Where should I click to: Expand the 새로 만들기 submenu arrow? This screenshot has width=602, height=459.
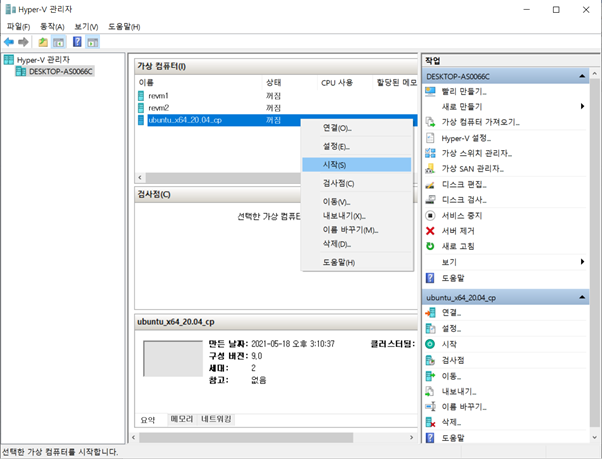[582, 106]
